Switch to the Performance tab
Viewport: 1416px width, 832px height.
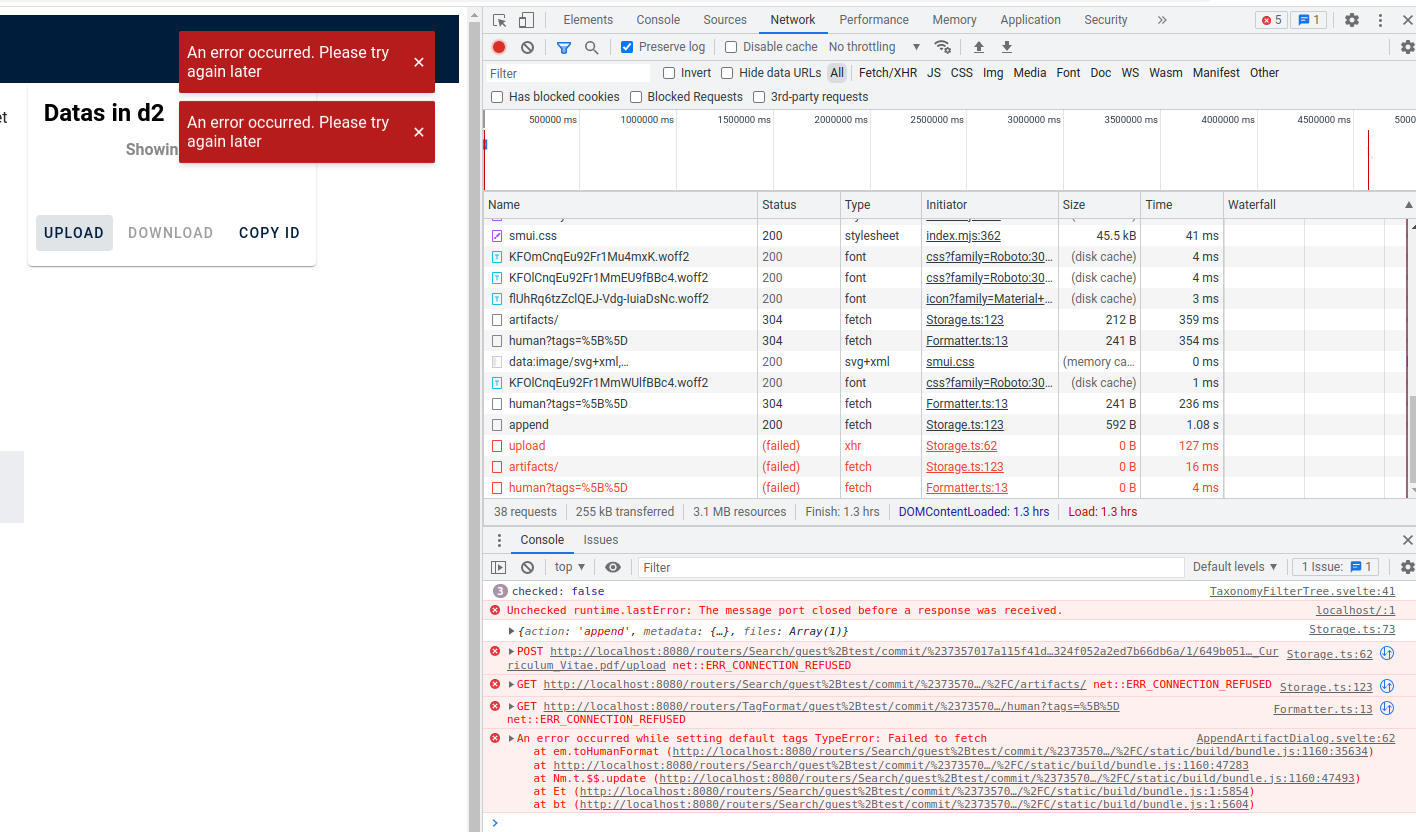(873, 19)
